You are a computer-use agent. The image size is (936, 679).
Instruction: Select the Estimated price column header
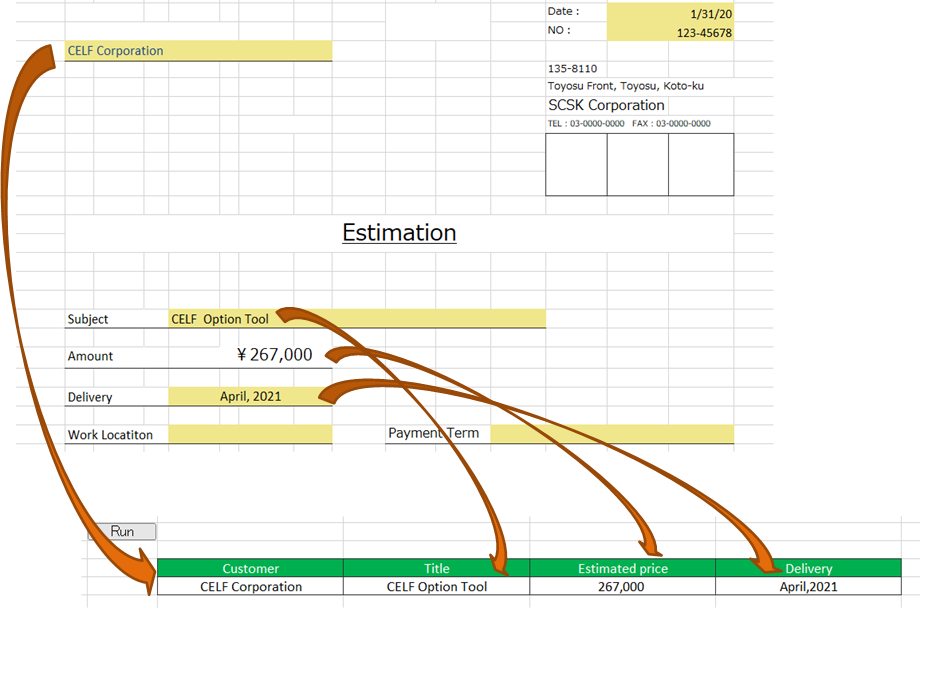click(x=622, y=568)
